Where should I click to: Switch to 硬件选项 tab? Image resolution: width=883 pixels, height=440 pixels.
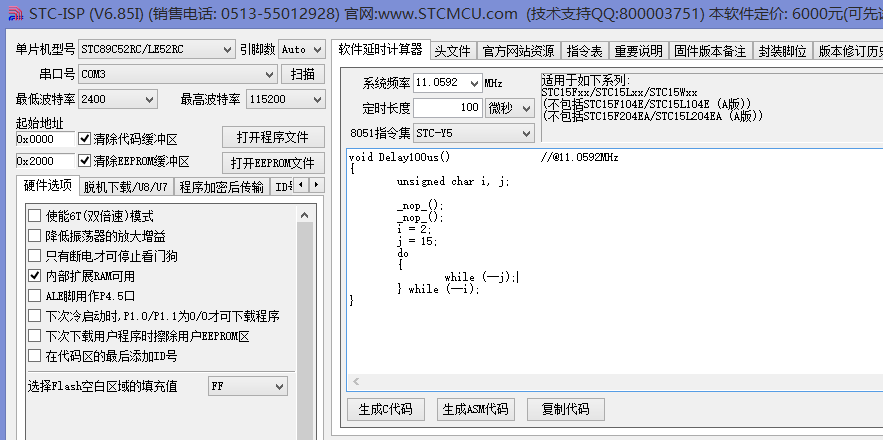tap(47, 185)
